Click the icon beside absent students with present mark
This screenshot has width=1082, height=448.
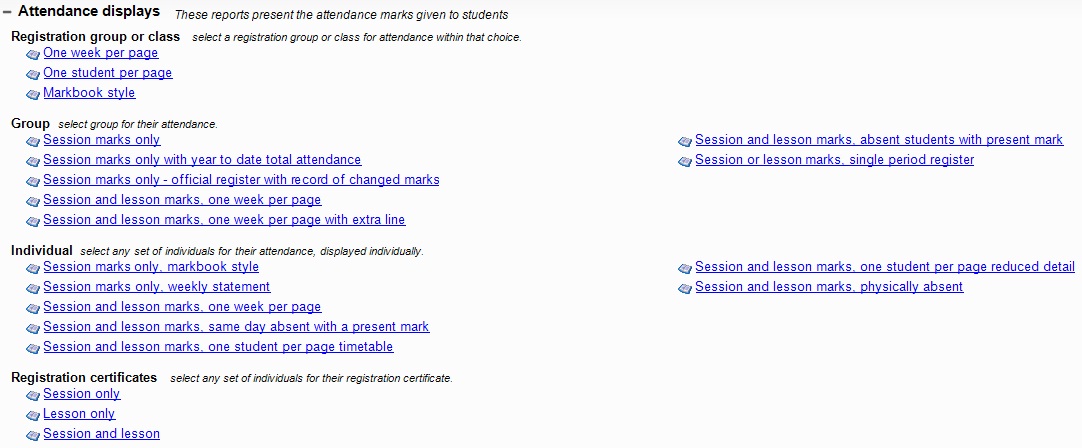pyautogui.click(x=685, y=142)
